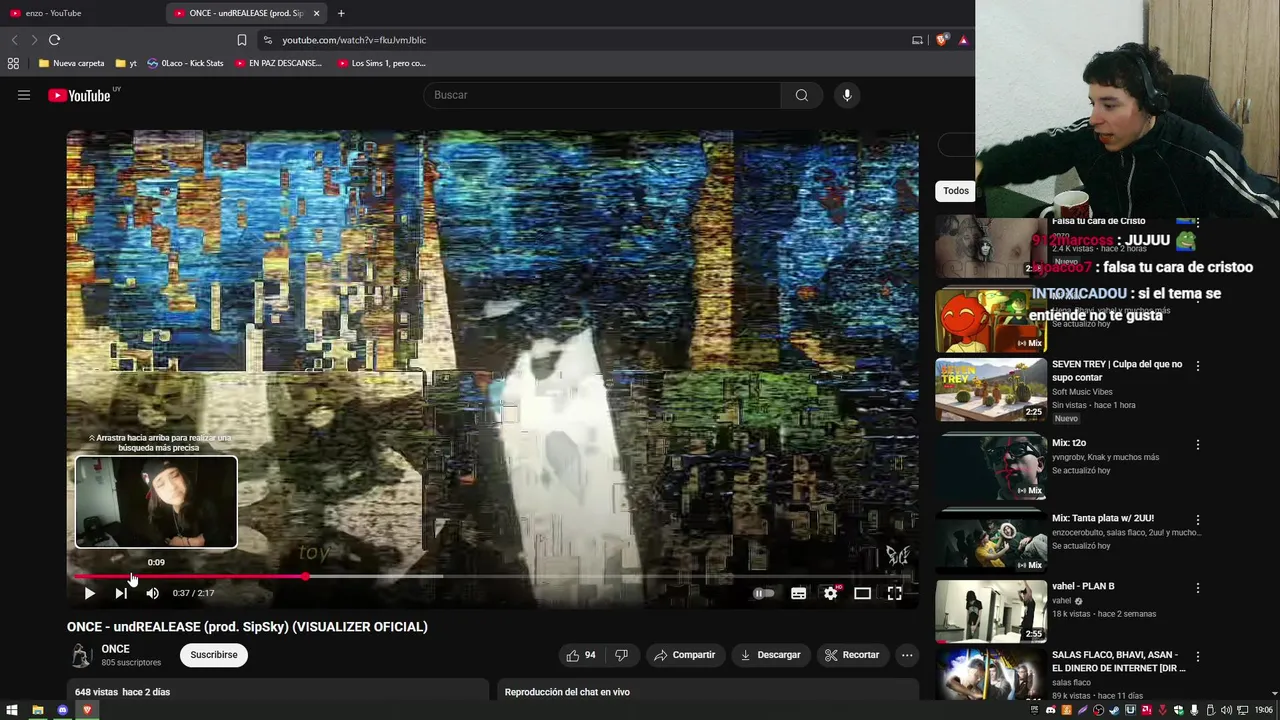Image resolution: width=1280 pixels, height=720 pixels.
Task: Open yt bookmark folder
Action: pos(126,63)
